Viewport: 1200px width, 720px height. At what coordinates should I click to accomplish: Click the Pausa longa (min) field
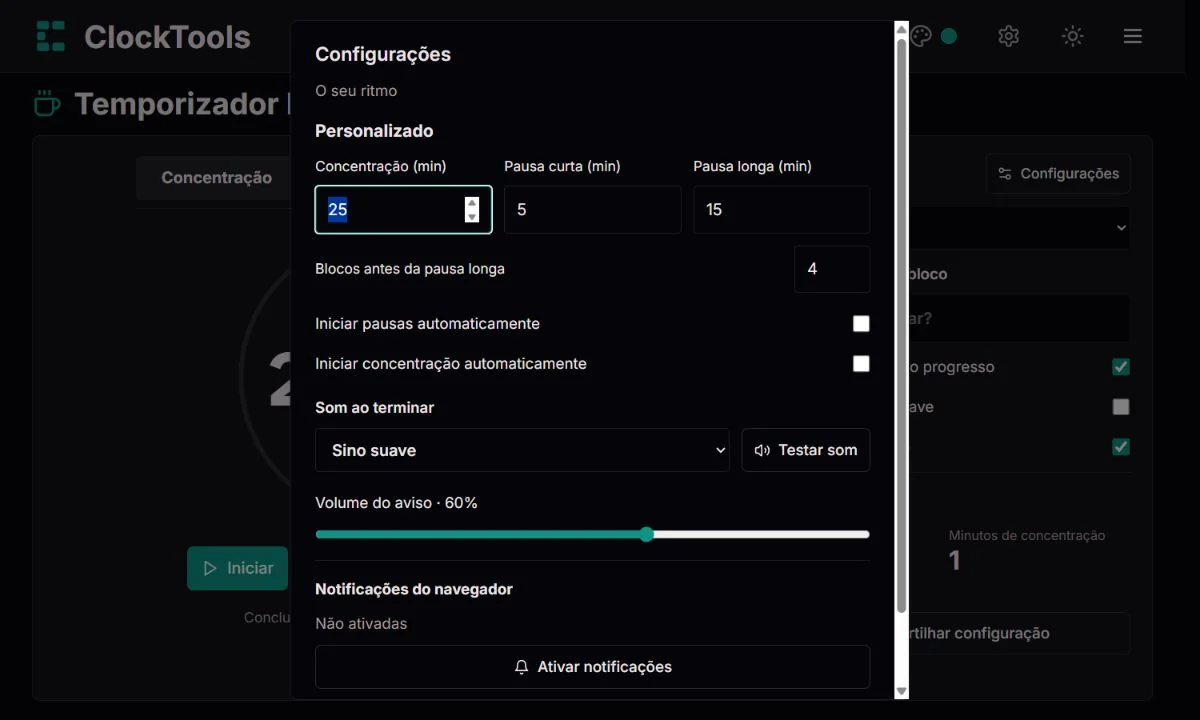[x=782, y=210]
